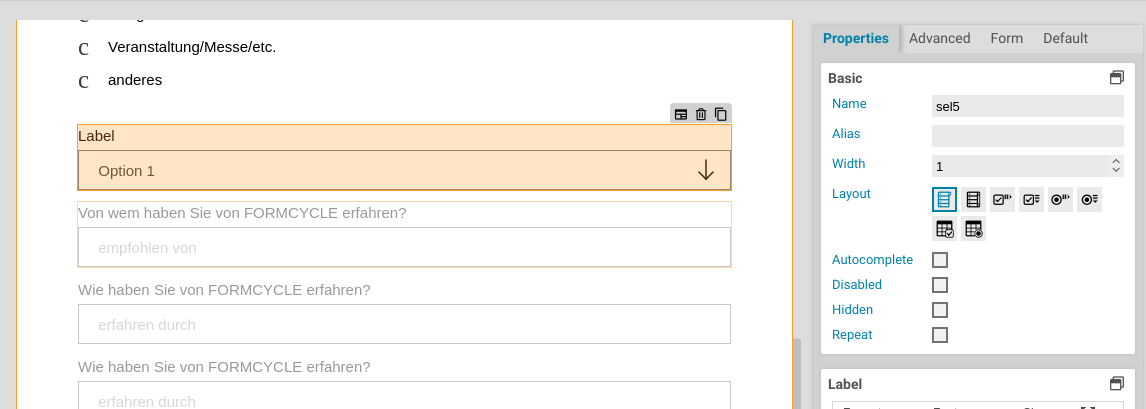This screenshot has width=1146, height=409.
Task: Choose the multi-row list box layout icon
Action: click(974, 199)
